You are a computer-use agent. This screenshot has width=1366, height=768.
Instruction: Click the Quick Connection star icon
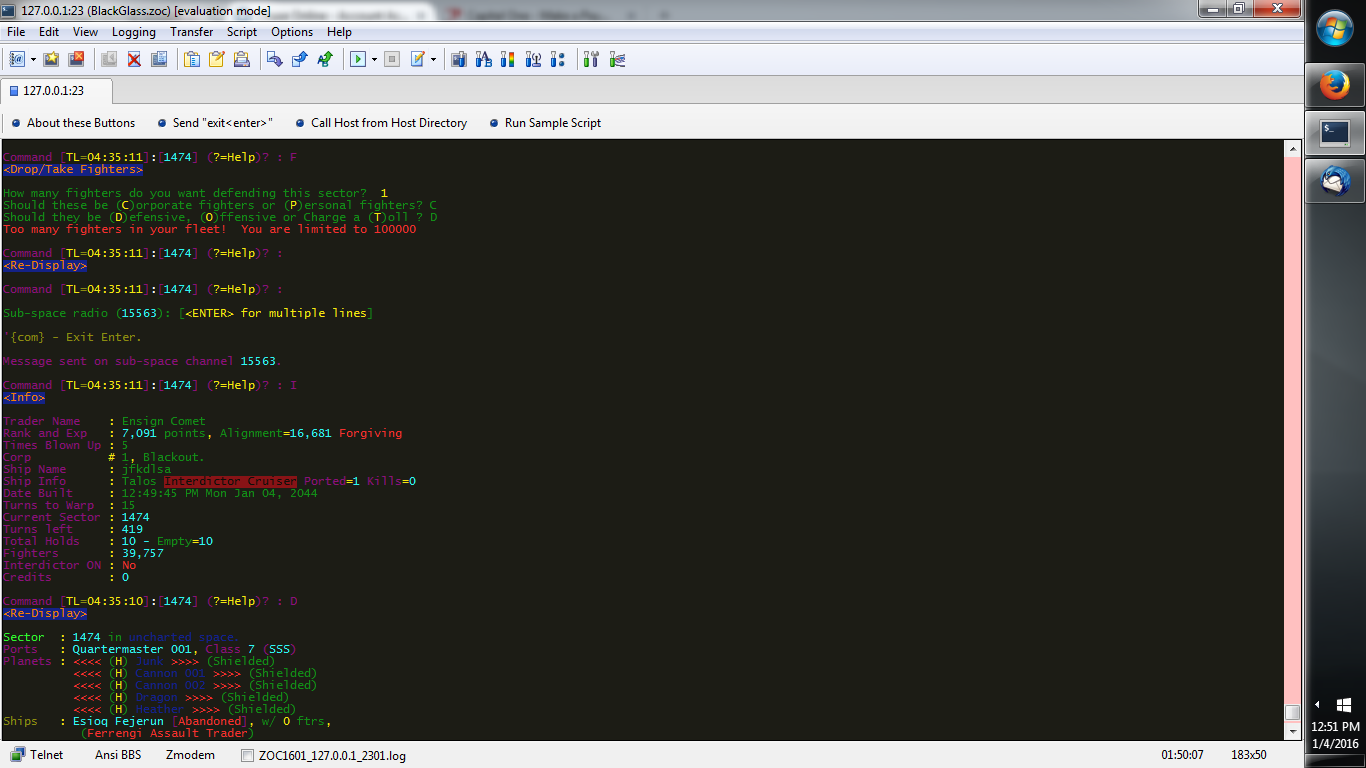pyautogui.click(x=51, y=59)
